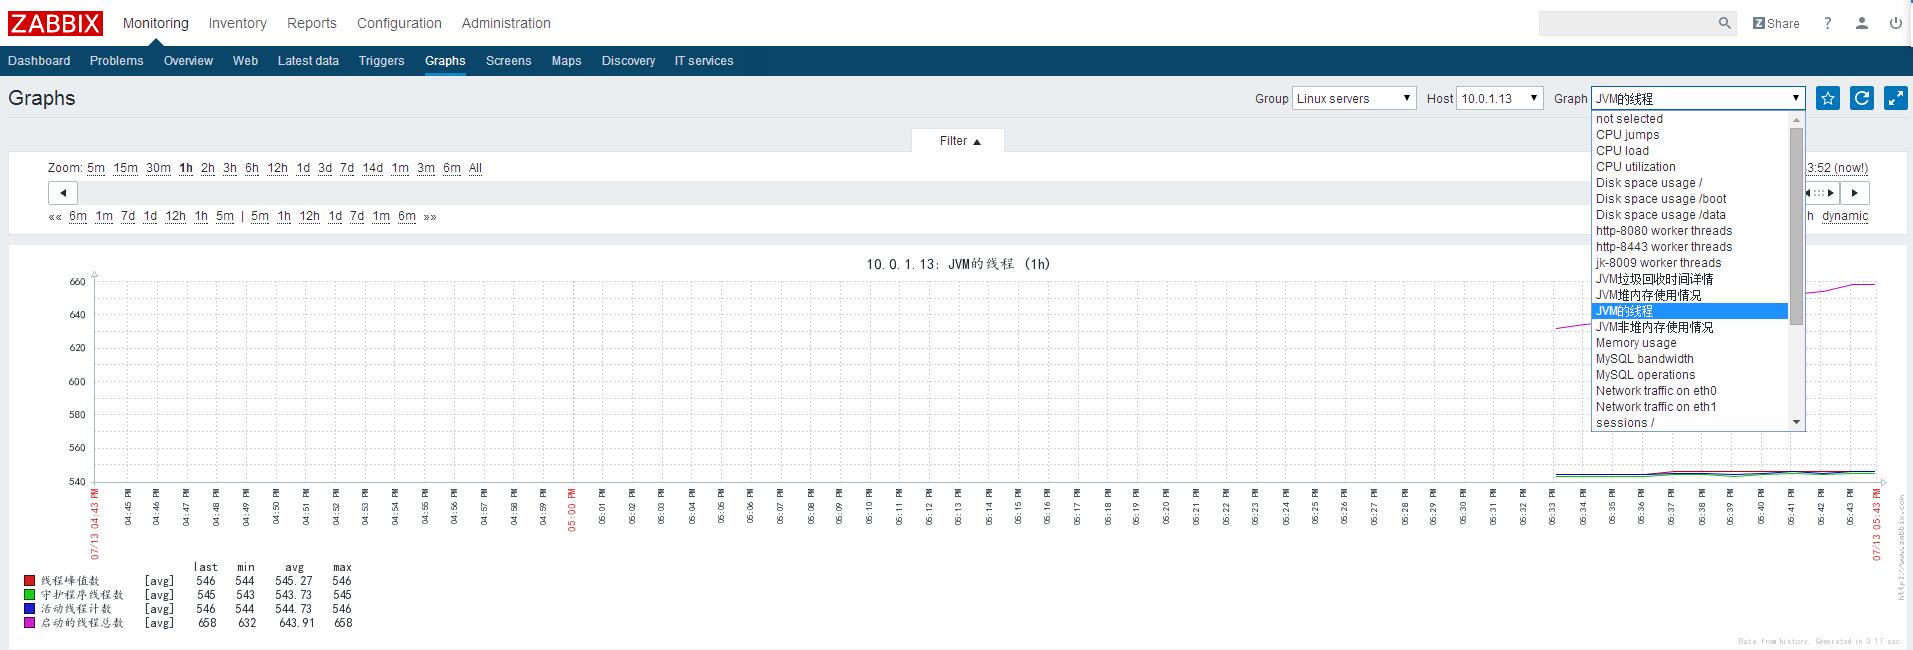Go to the Overview tab
Screen dimensions: 1913x650
coord(188,61)
